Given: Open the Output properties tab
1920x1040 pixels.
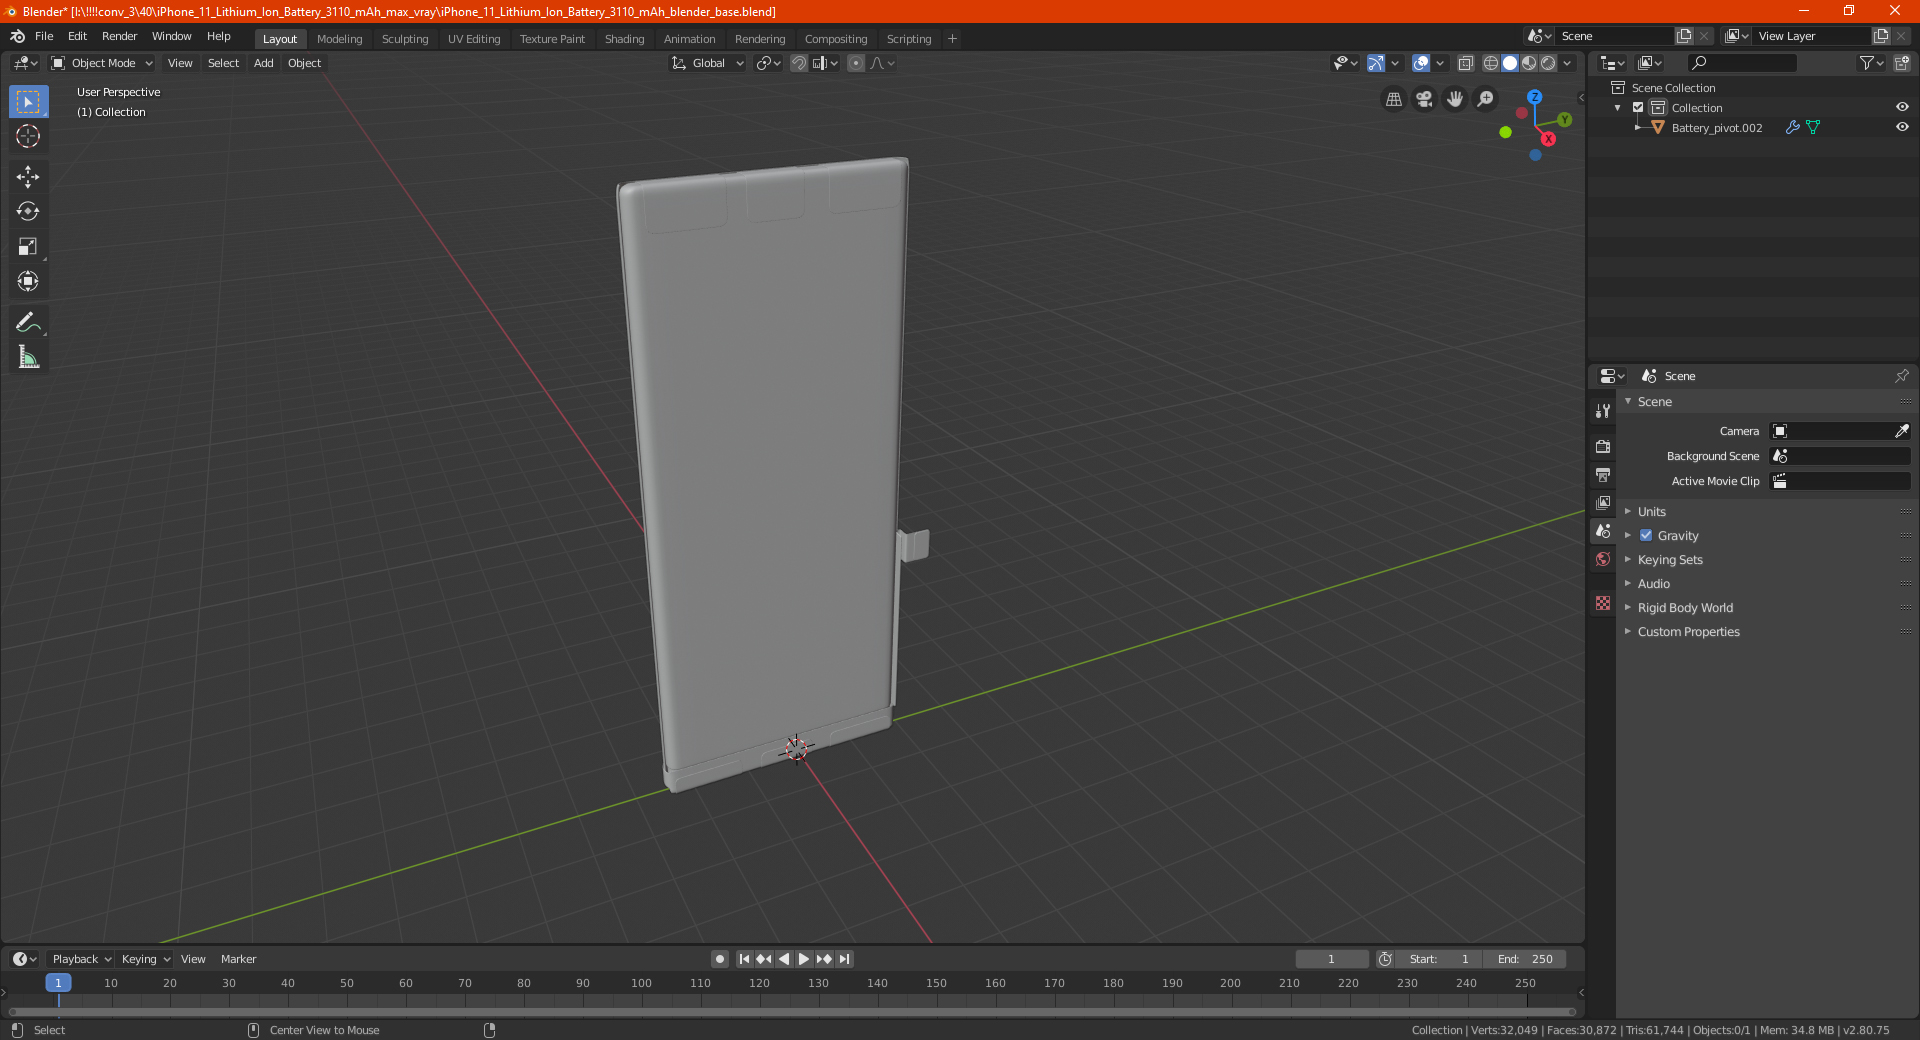Looking at the screenshot, I should click(1603, 474).
